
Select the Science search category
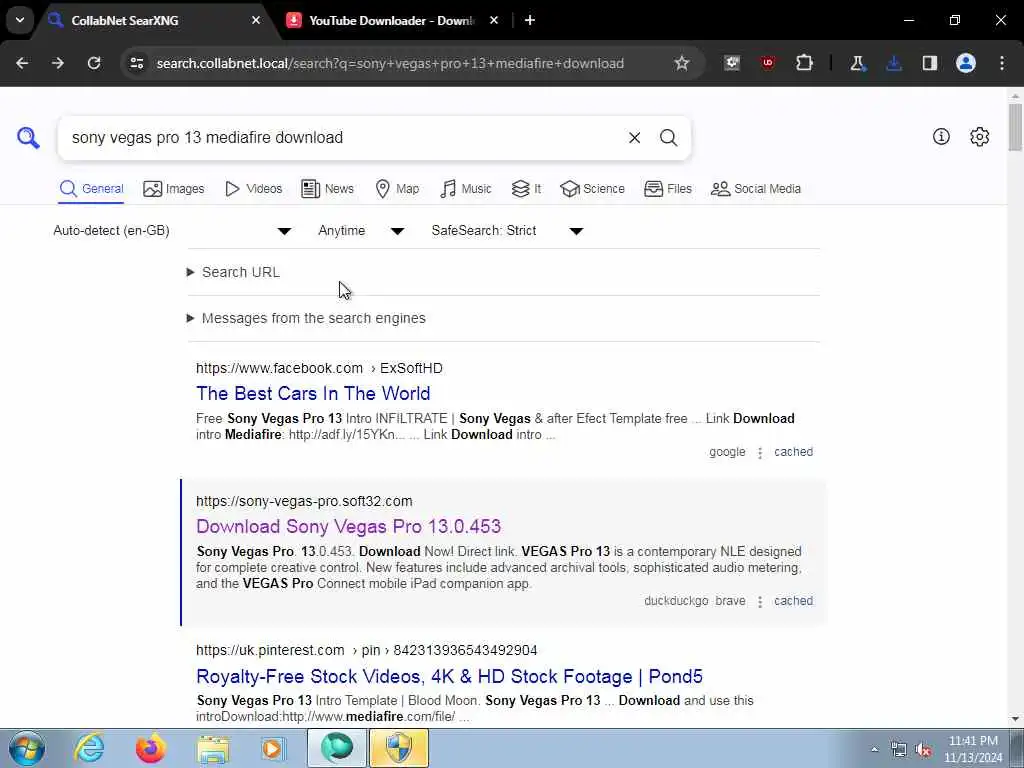[x=592, y=189]
